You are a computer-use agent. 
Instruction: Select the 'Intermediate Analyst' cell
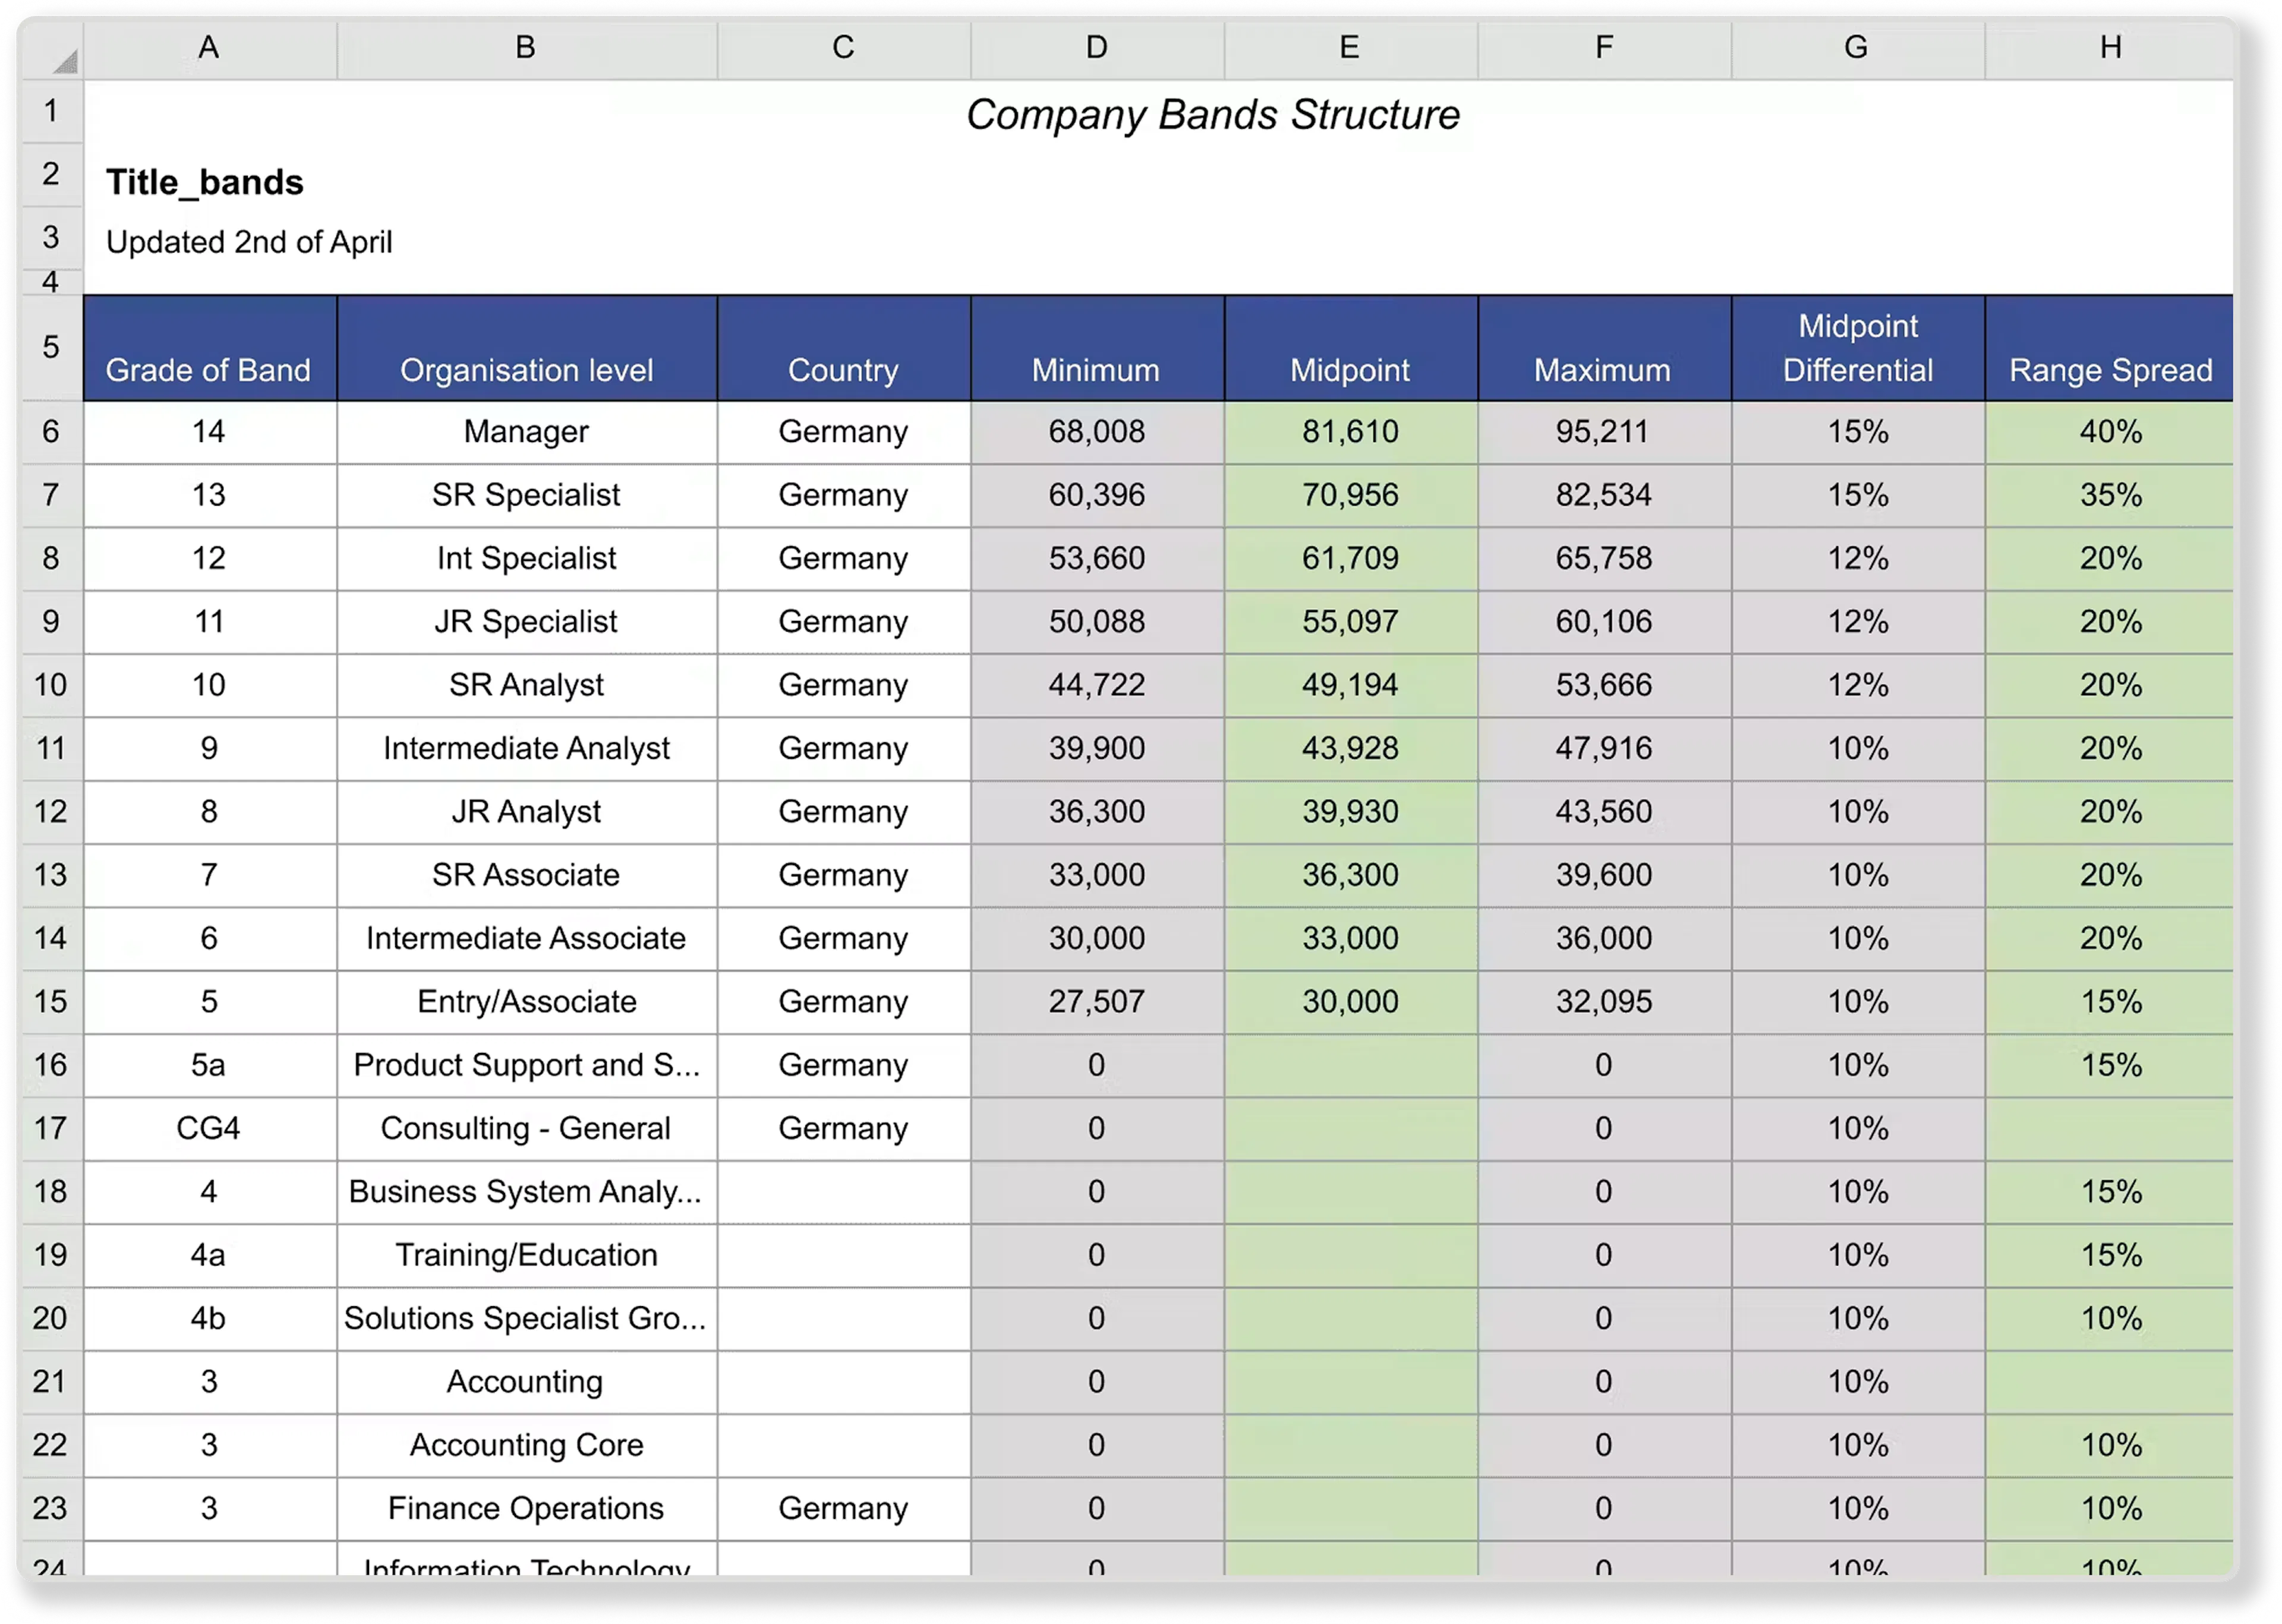526,748
